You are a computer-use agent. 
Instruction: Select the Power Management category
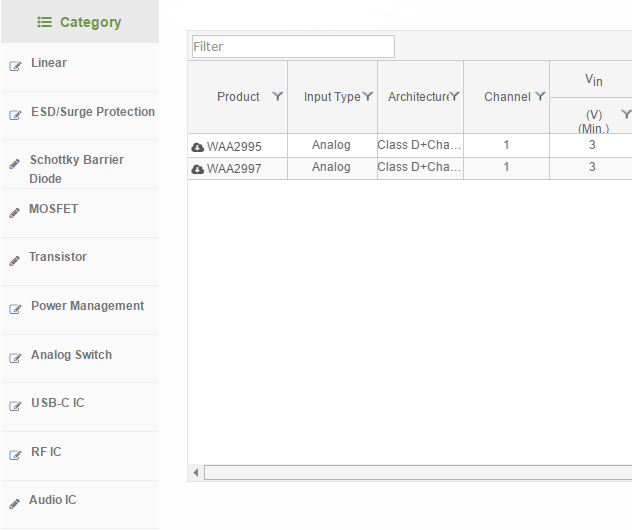tap(87, 306)
